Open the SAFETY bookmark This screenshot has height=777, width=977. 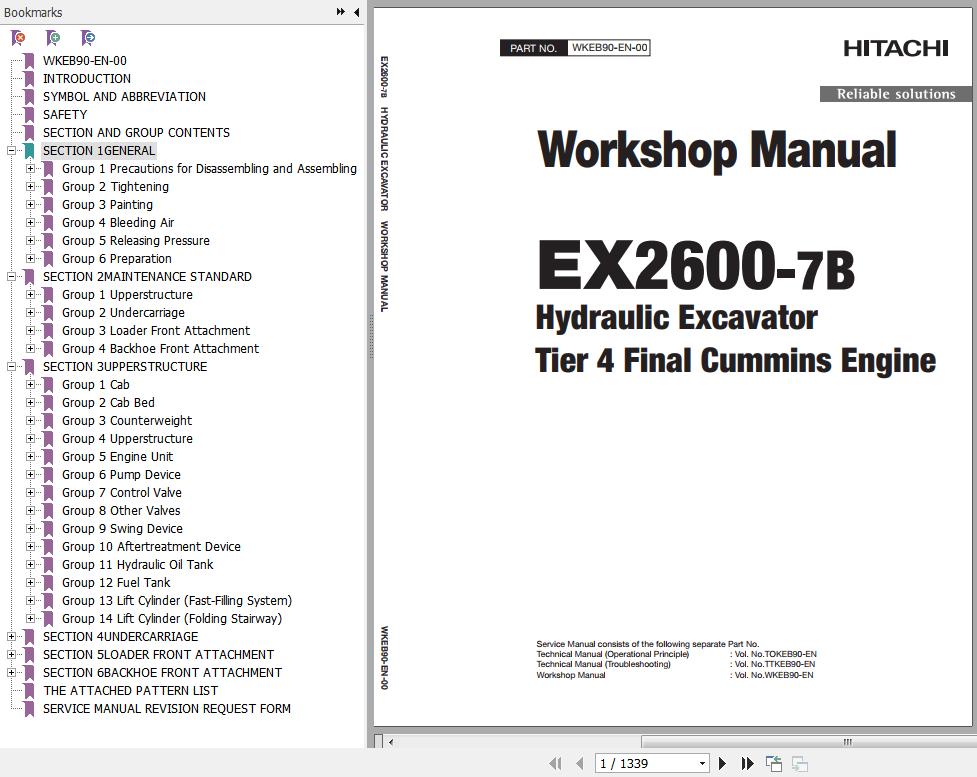pos(65,115)
